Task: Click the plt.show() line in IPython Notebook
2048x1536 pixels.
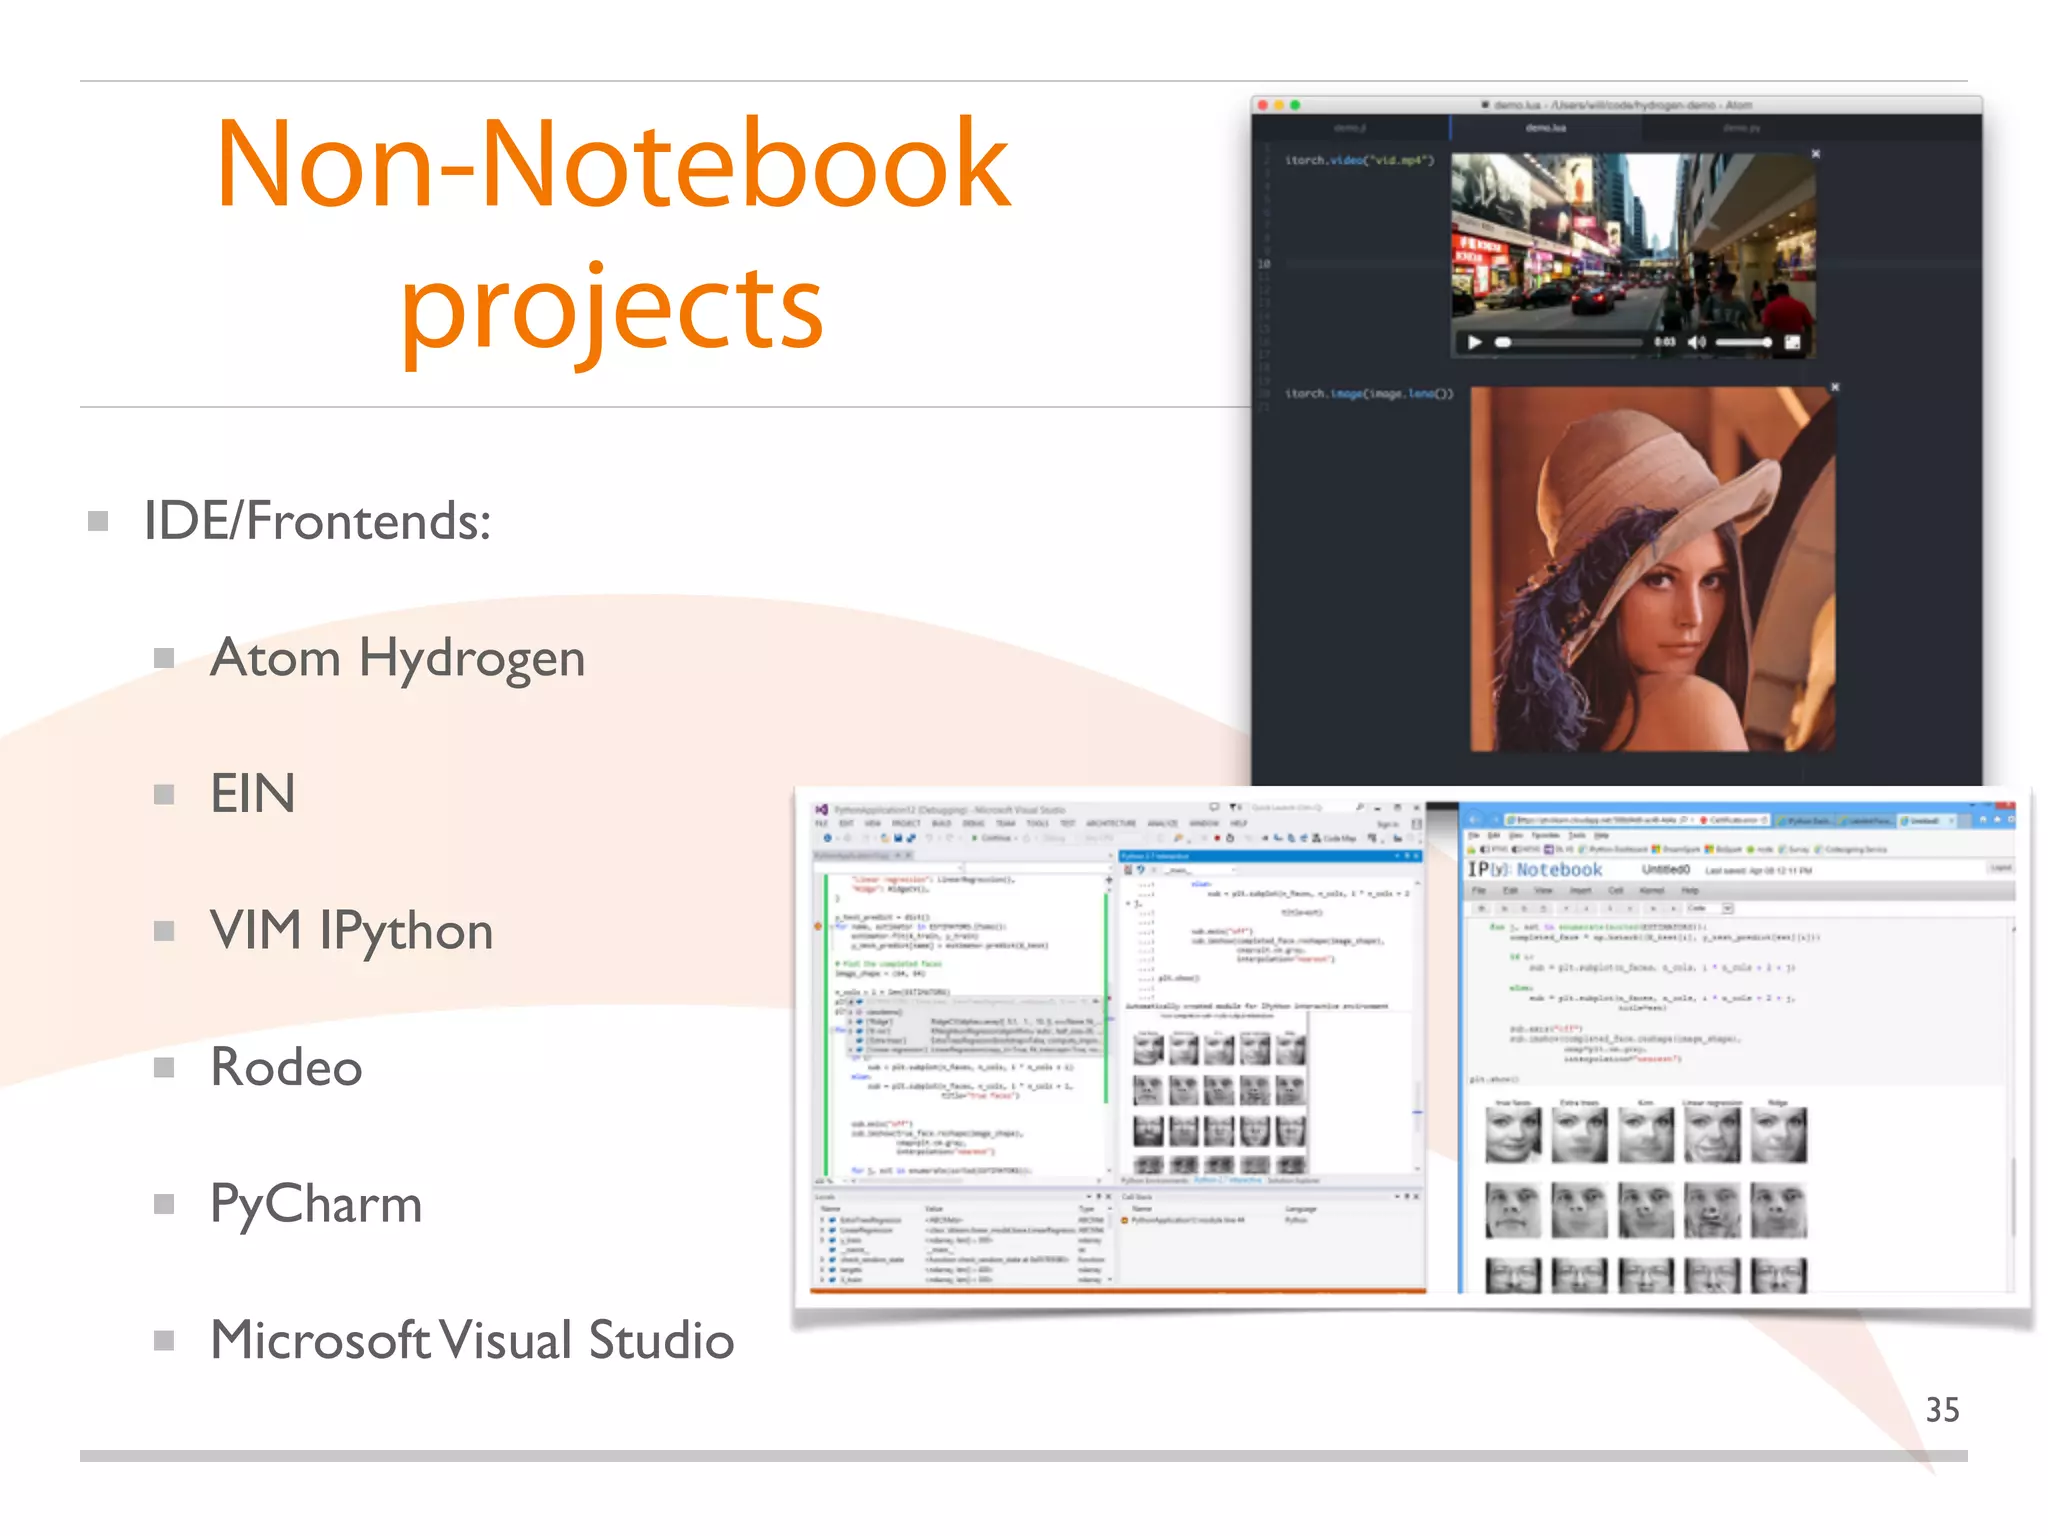Action: coord(1493,1079)
